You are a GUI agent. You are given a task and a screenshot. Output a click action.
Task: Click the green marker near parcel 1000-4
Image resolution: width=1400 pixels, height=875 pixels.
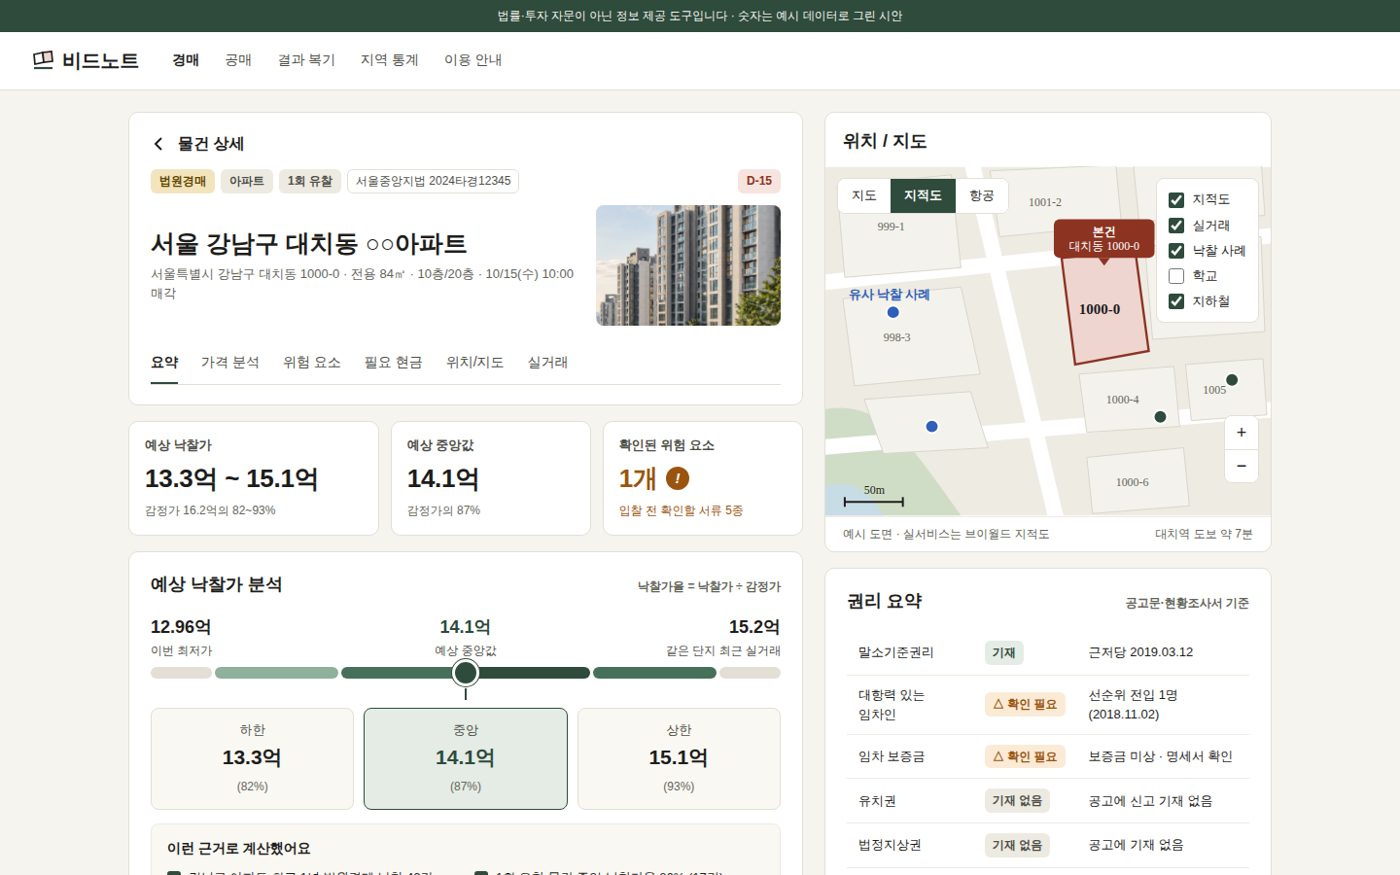point(1160,417)
